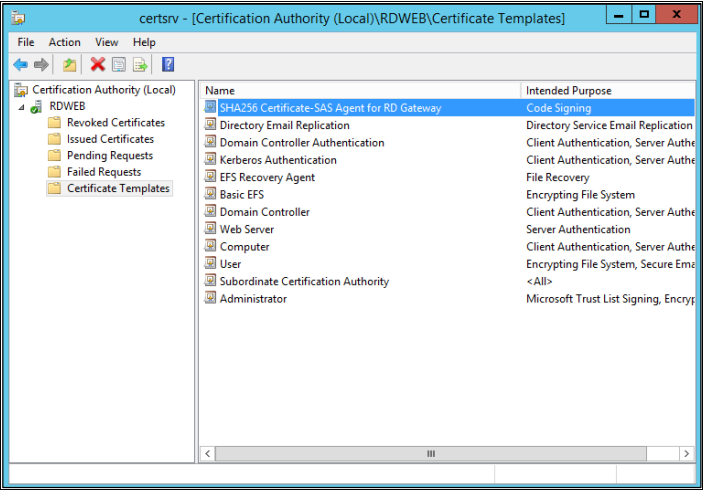Image resolution: width=703 pixels, height=490 pixels.
Task: Click the horizontal scrollbar left arrow
Action: tap(208, 454)
